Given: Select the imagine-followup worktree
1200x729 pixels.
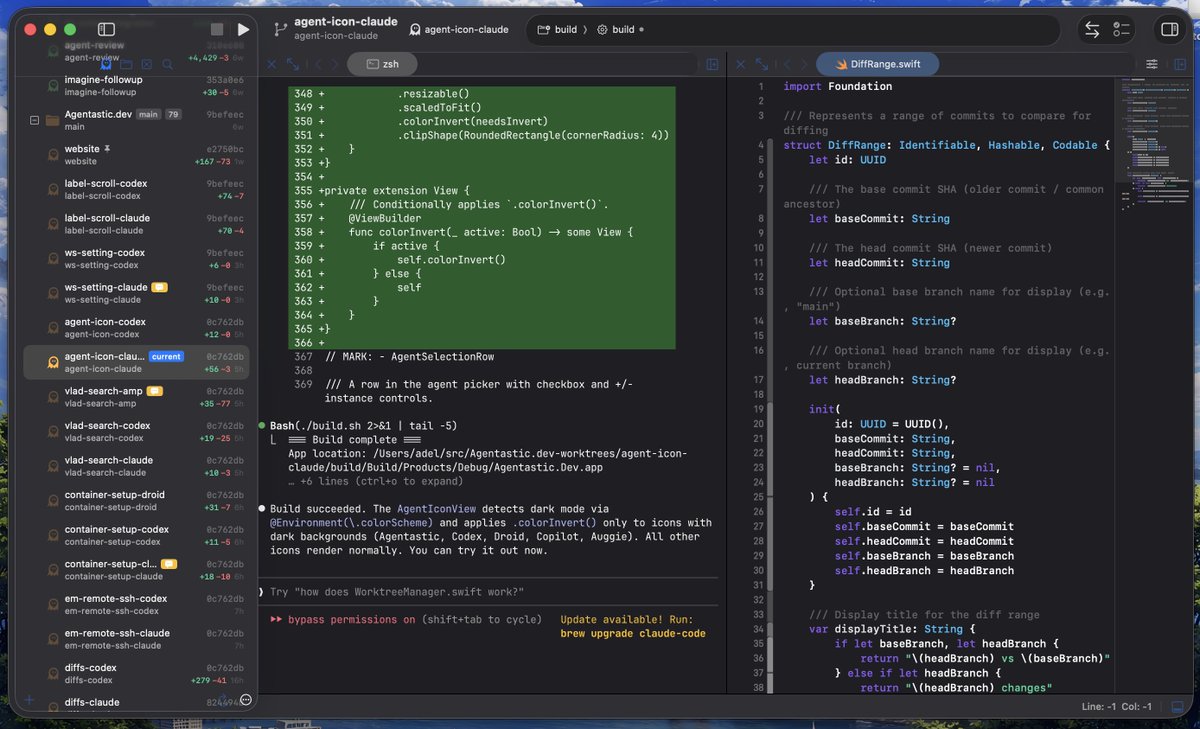Looking at the screenshot, I should point(136,86).
